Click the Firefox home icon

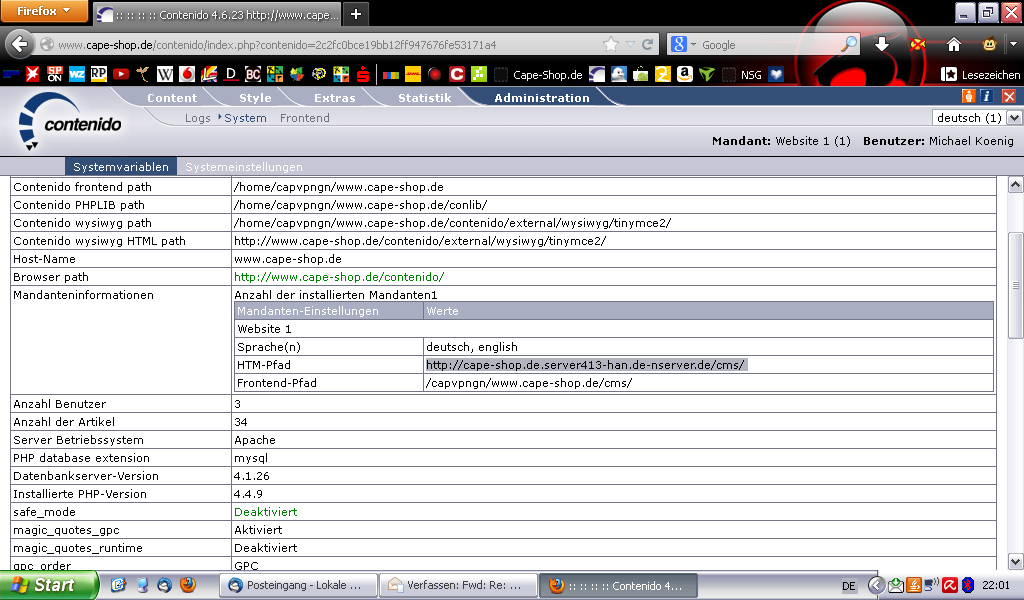pyautogui.click(x=954, y=45)
